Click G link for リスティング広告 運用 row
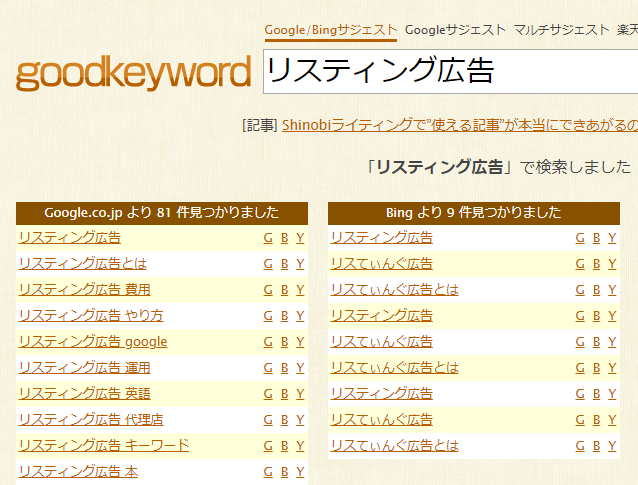638x485 pixels. (x=268, y=368)
